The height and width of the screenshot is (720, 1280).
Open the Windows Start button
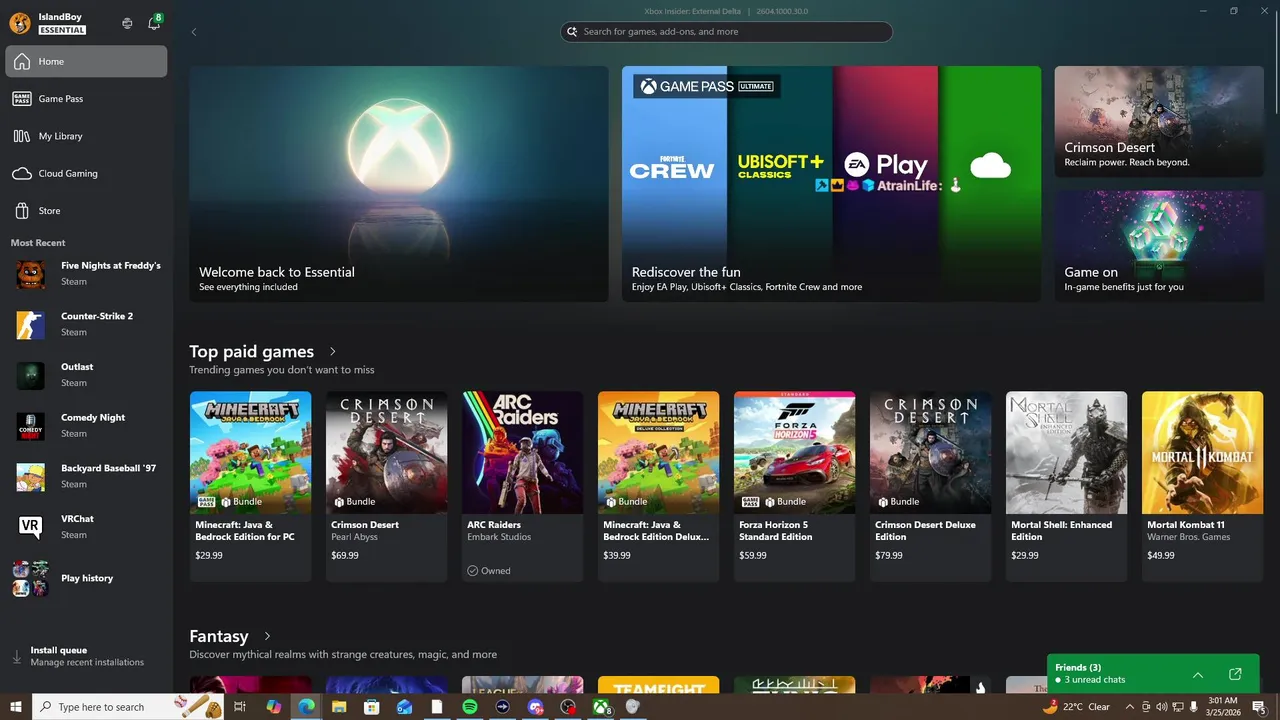(16, 707)
